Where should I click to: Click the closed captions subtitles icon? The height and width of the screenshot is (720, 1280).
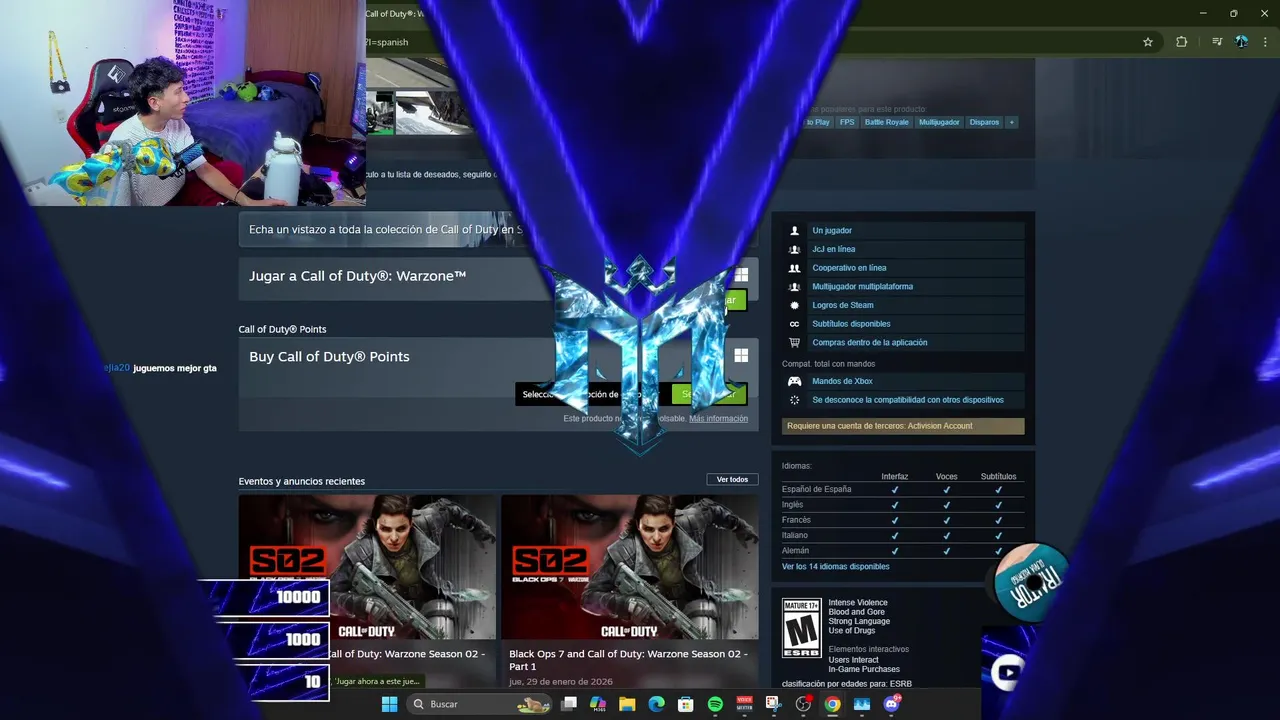[x=794, y=324]
